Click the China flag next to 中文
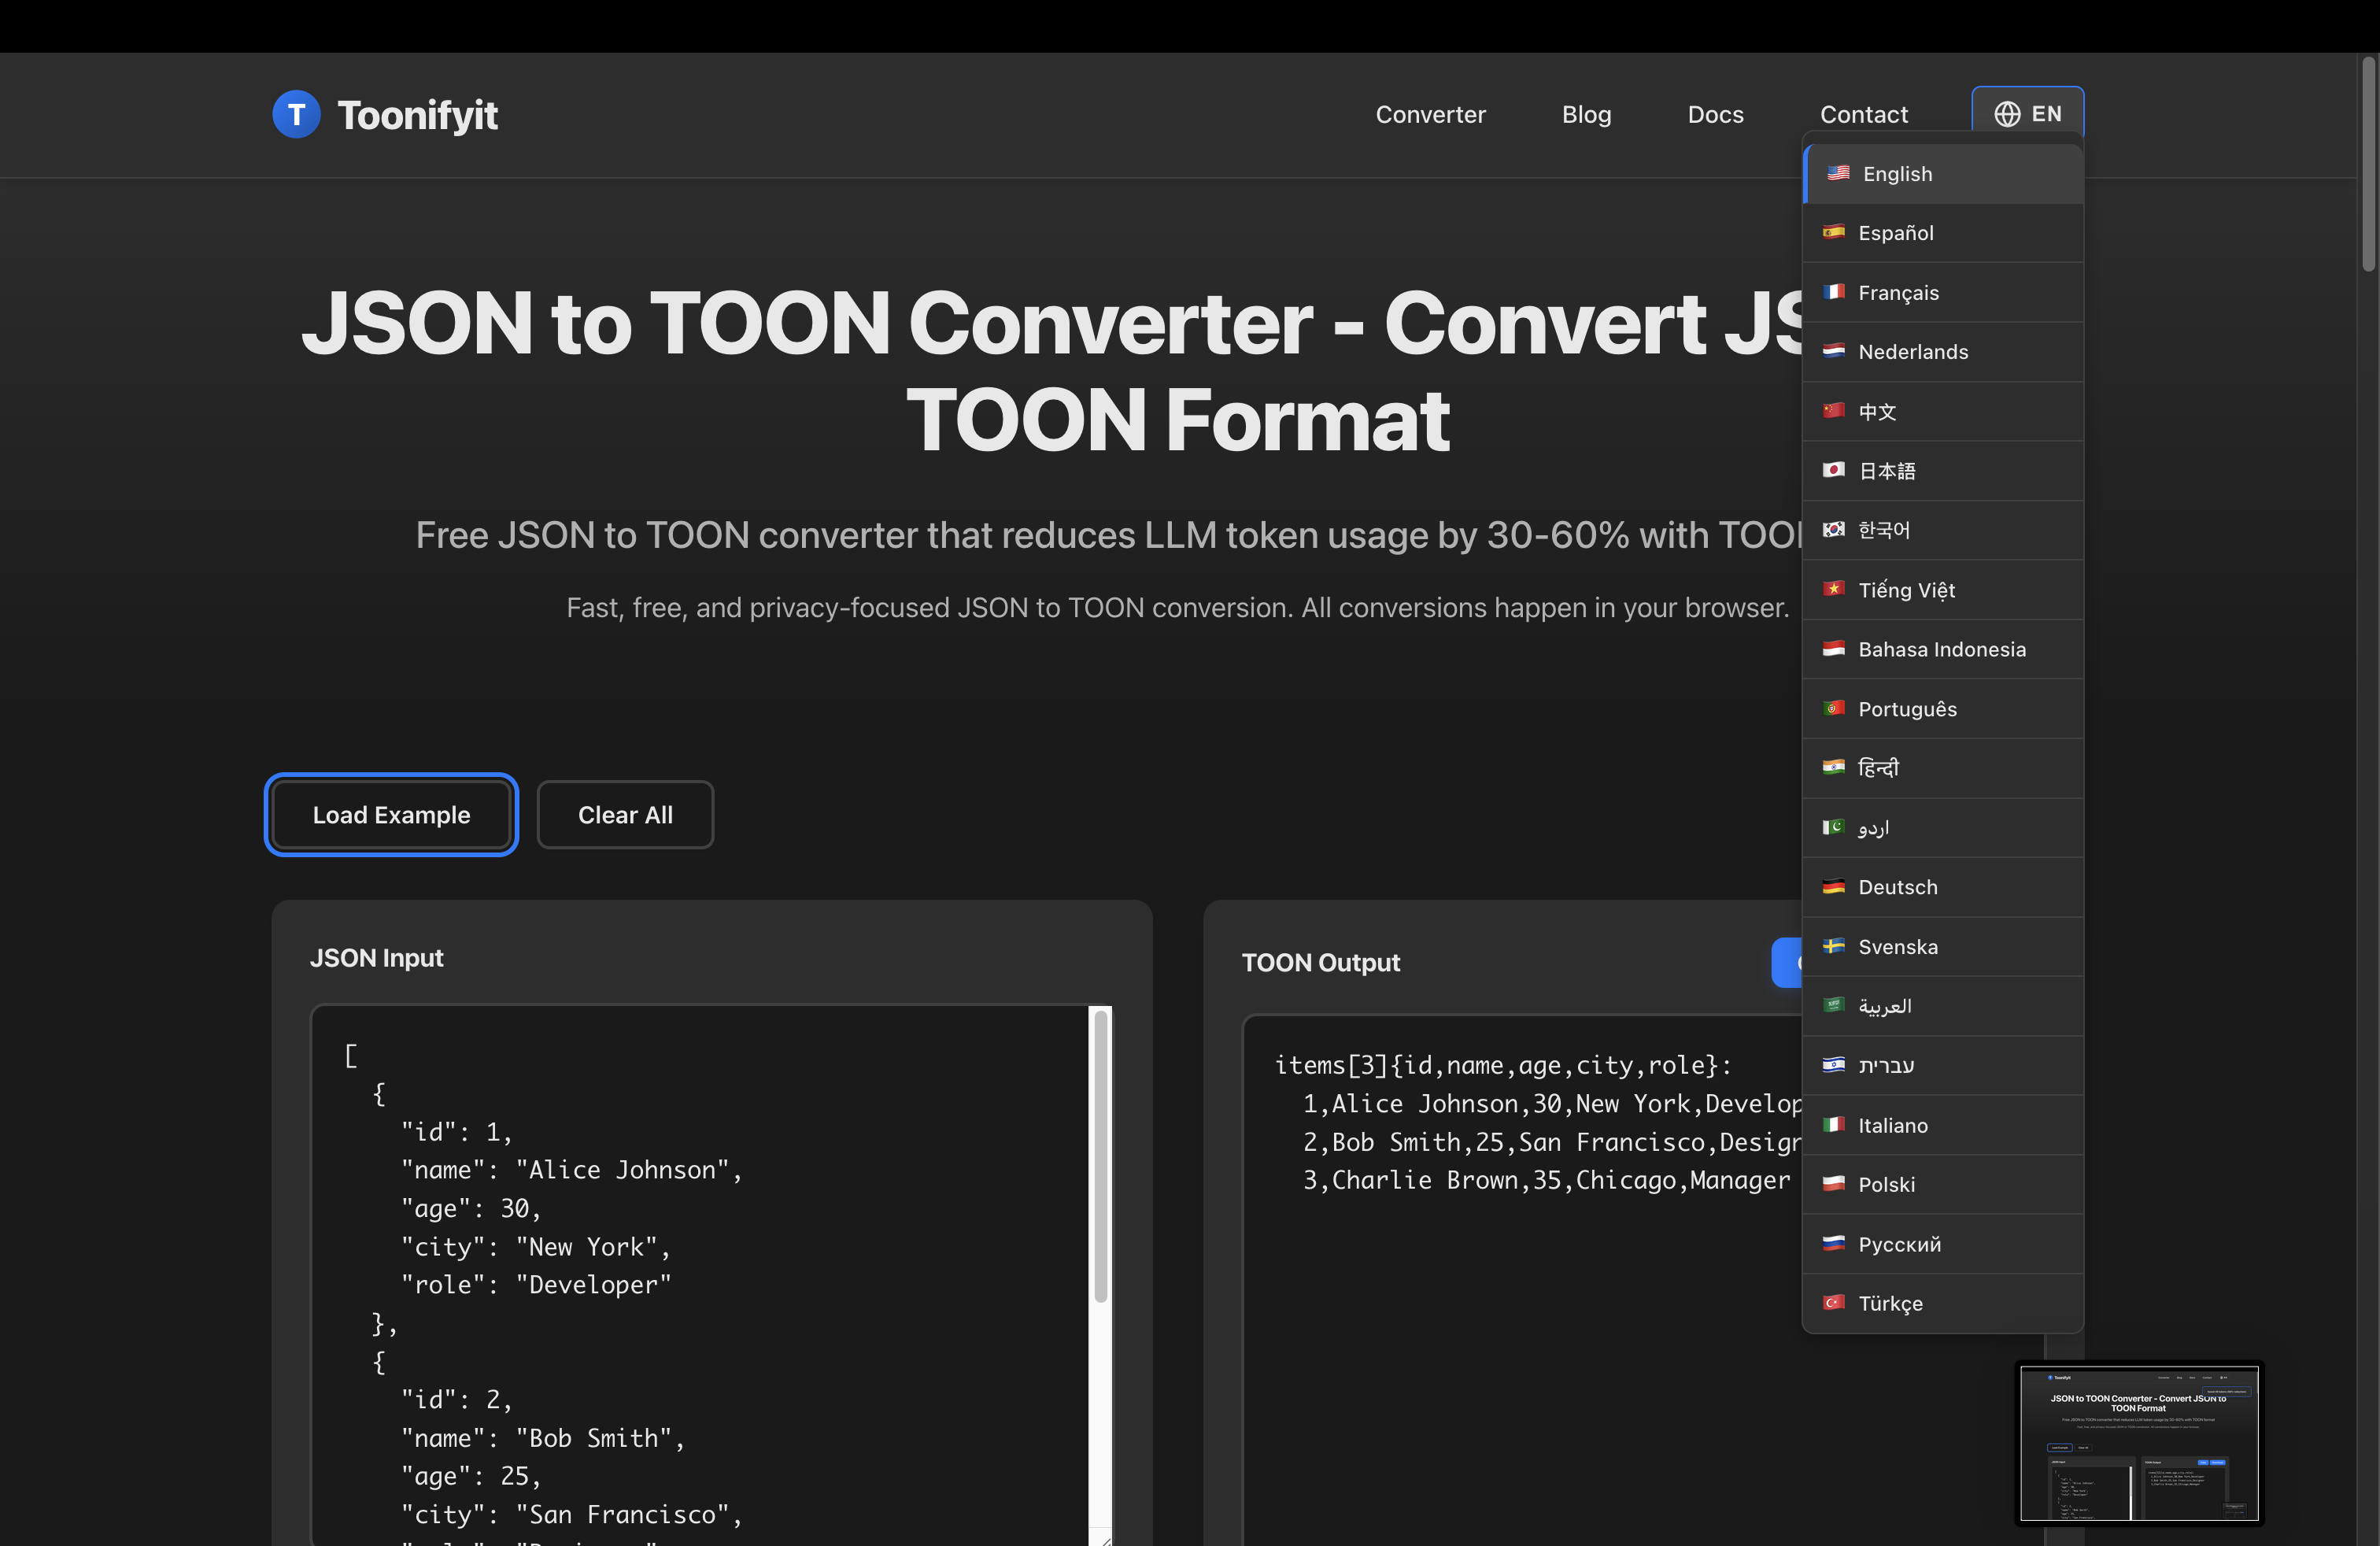Image resolution: width=2380 pixels, height=1546 pixels. click(x=1833, y=411)
